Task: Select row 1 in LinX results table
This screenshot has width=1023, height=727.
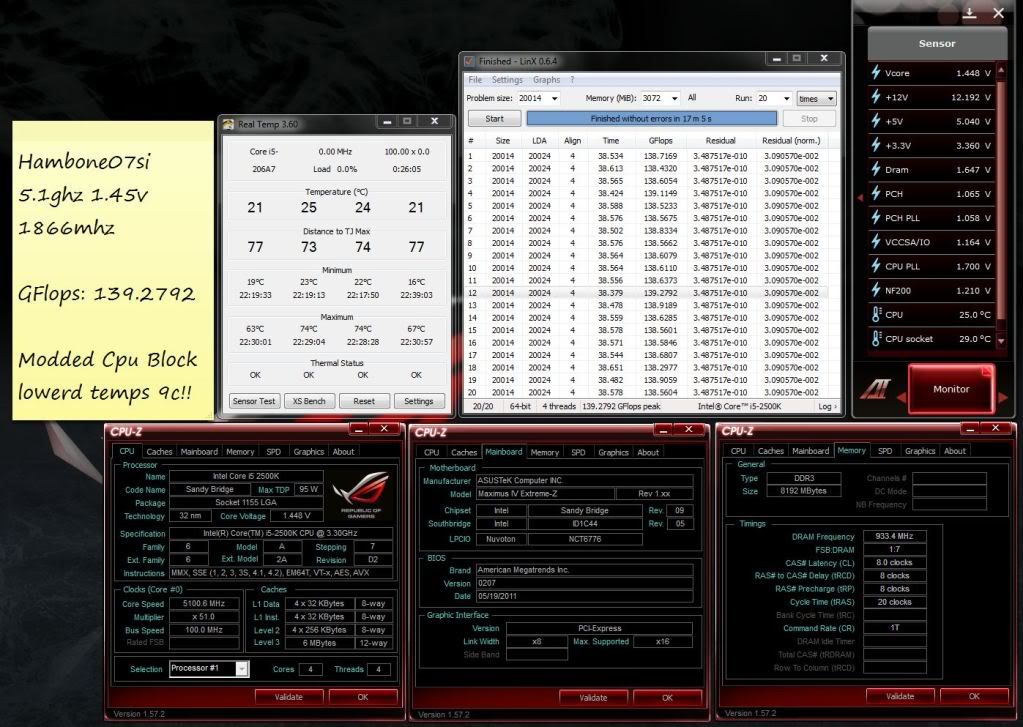Action: click(647, 156)
